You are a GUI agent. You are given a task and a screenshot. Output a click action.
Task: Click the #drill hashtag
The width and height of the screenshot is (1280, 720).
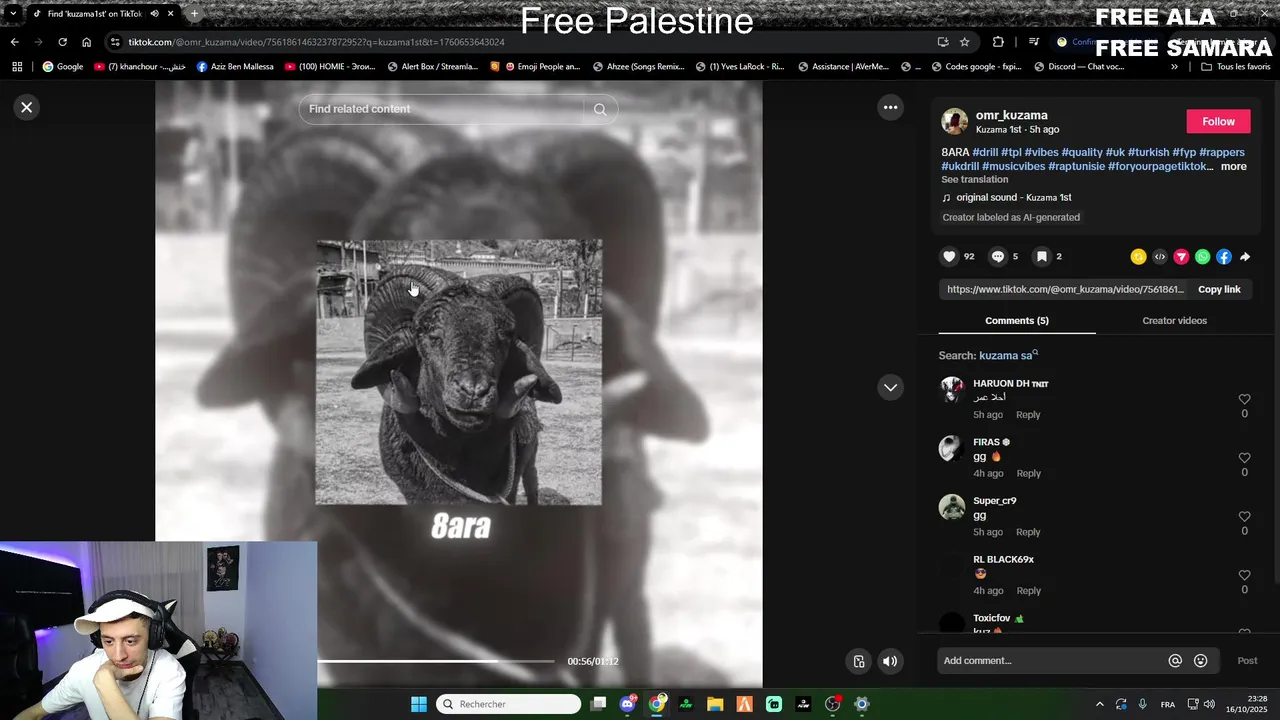tap(985, 153)
